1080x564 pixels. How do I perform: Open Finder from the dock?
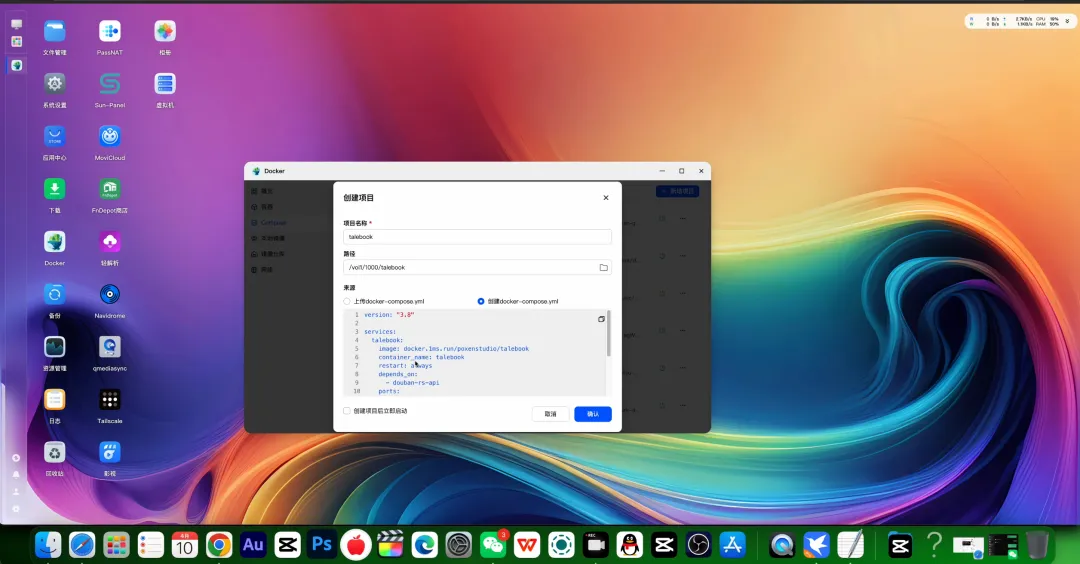point(48,545)
